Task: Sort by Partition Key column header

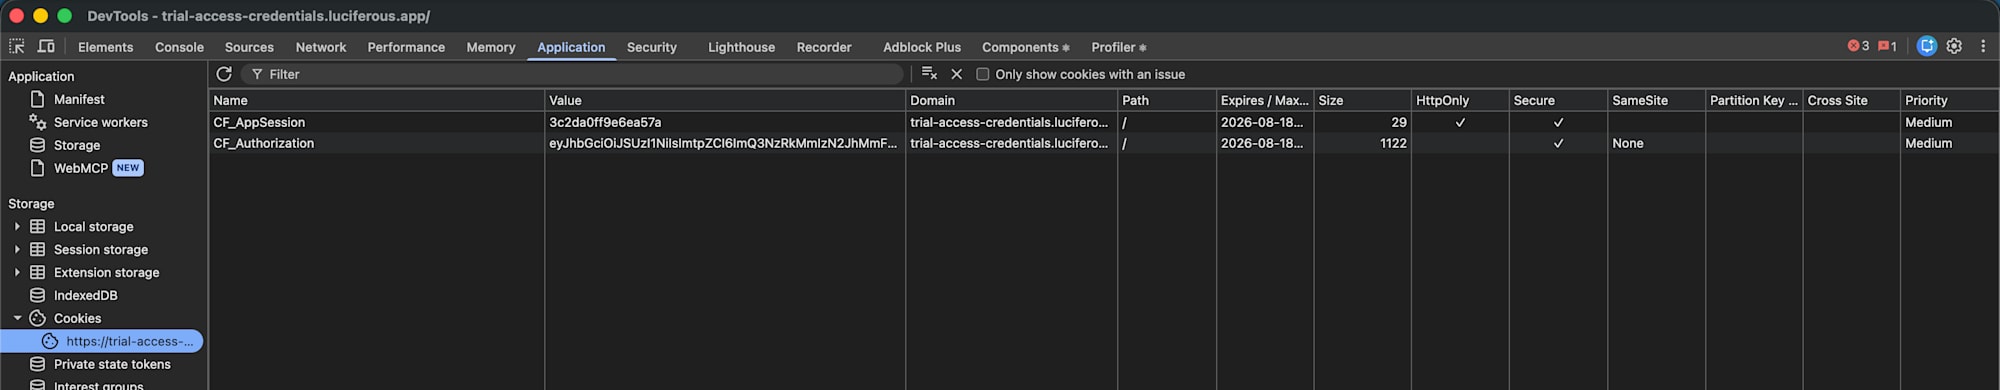Action: tap(1754, 100)
